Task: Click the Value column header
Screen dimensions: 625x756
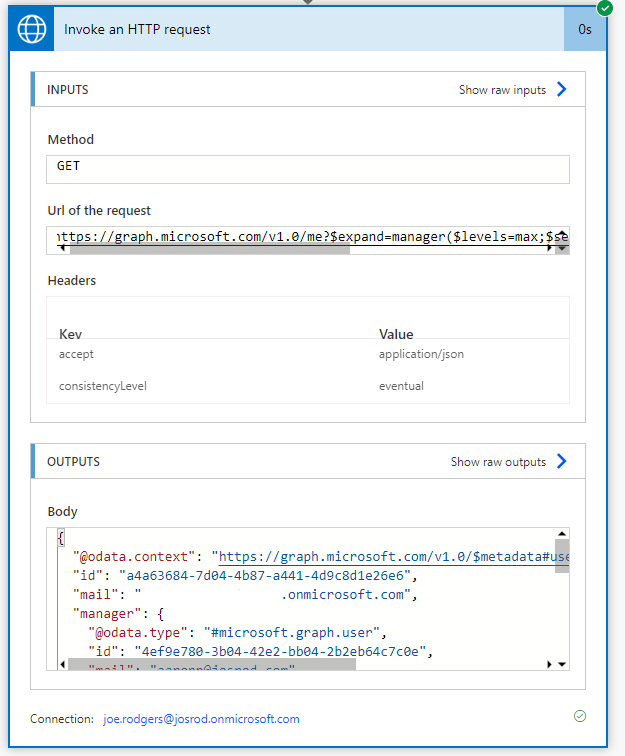Action: tap(396, 334)
